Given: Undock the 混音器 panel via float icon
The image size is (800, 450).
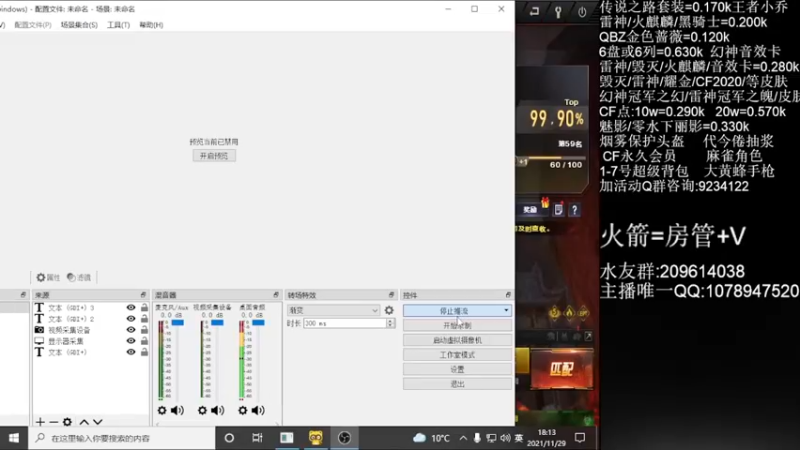Looking at the screenshot, I should click(276, 295).
